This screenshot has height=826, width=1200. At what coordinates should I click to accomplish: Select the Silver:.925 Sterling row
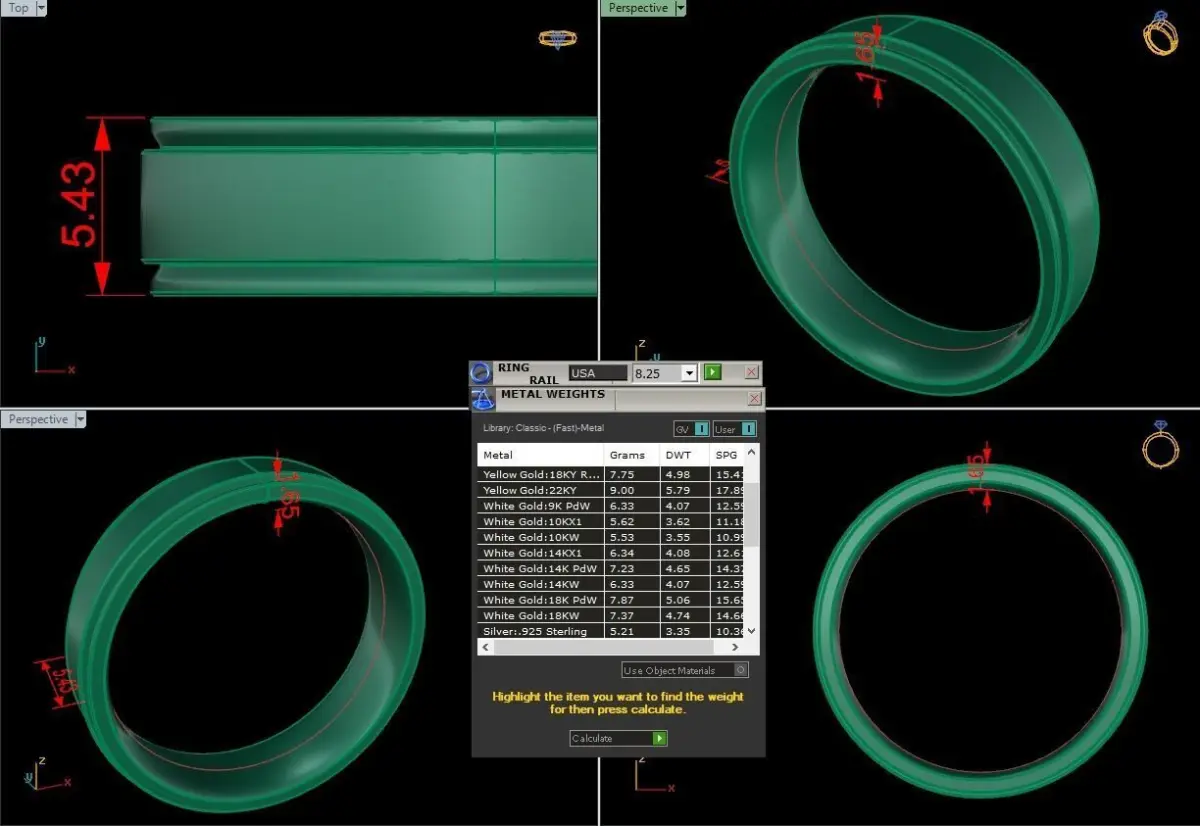612,631
